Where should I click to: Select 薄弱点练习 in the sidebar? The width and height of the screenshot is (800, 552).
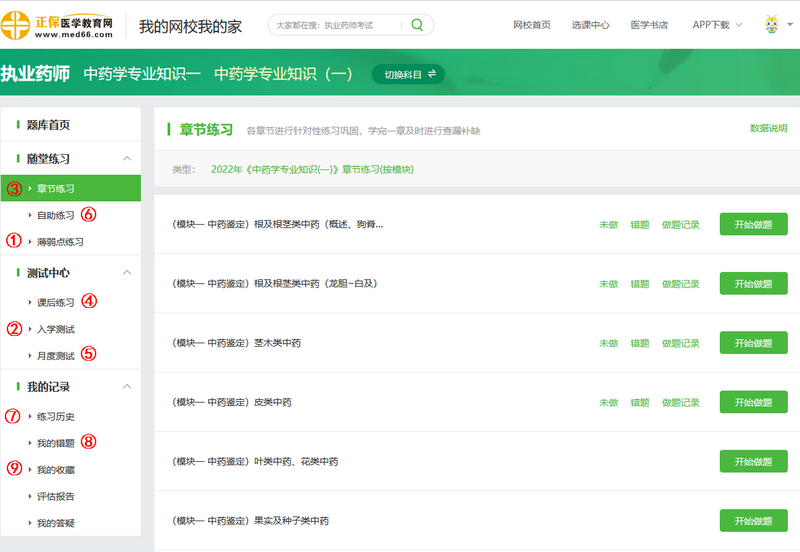coord(60,242)
